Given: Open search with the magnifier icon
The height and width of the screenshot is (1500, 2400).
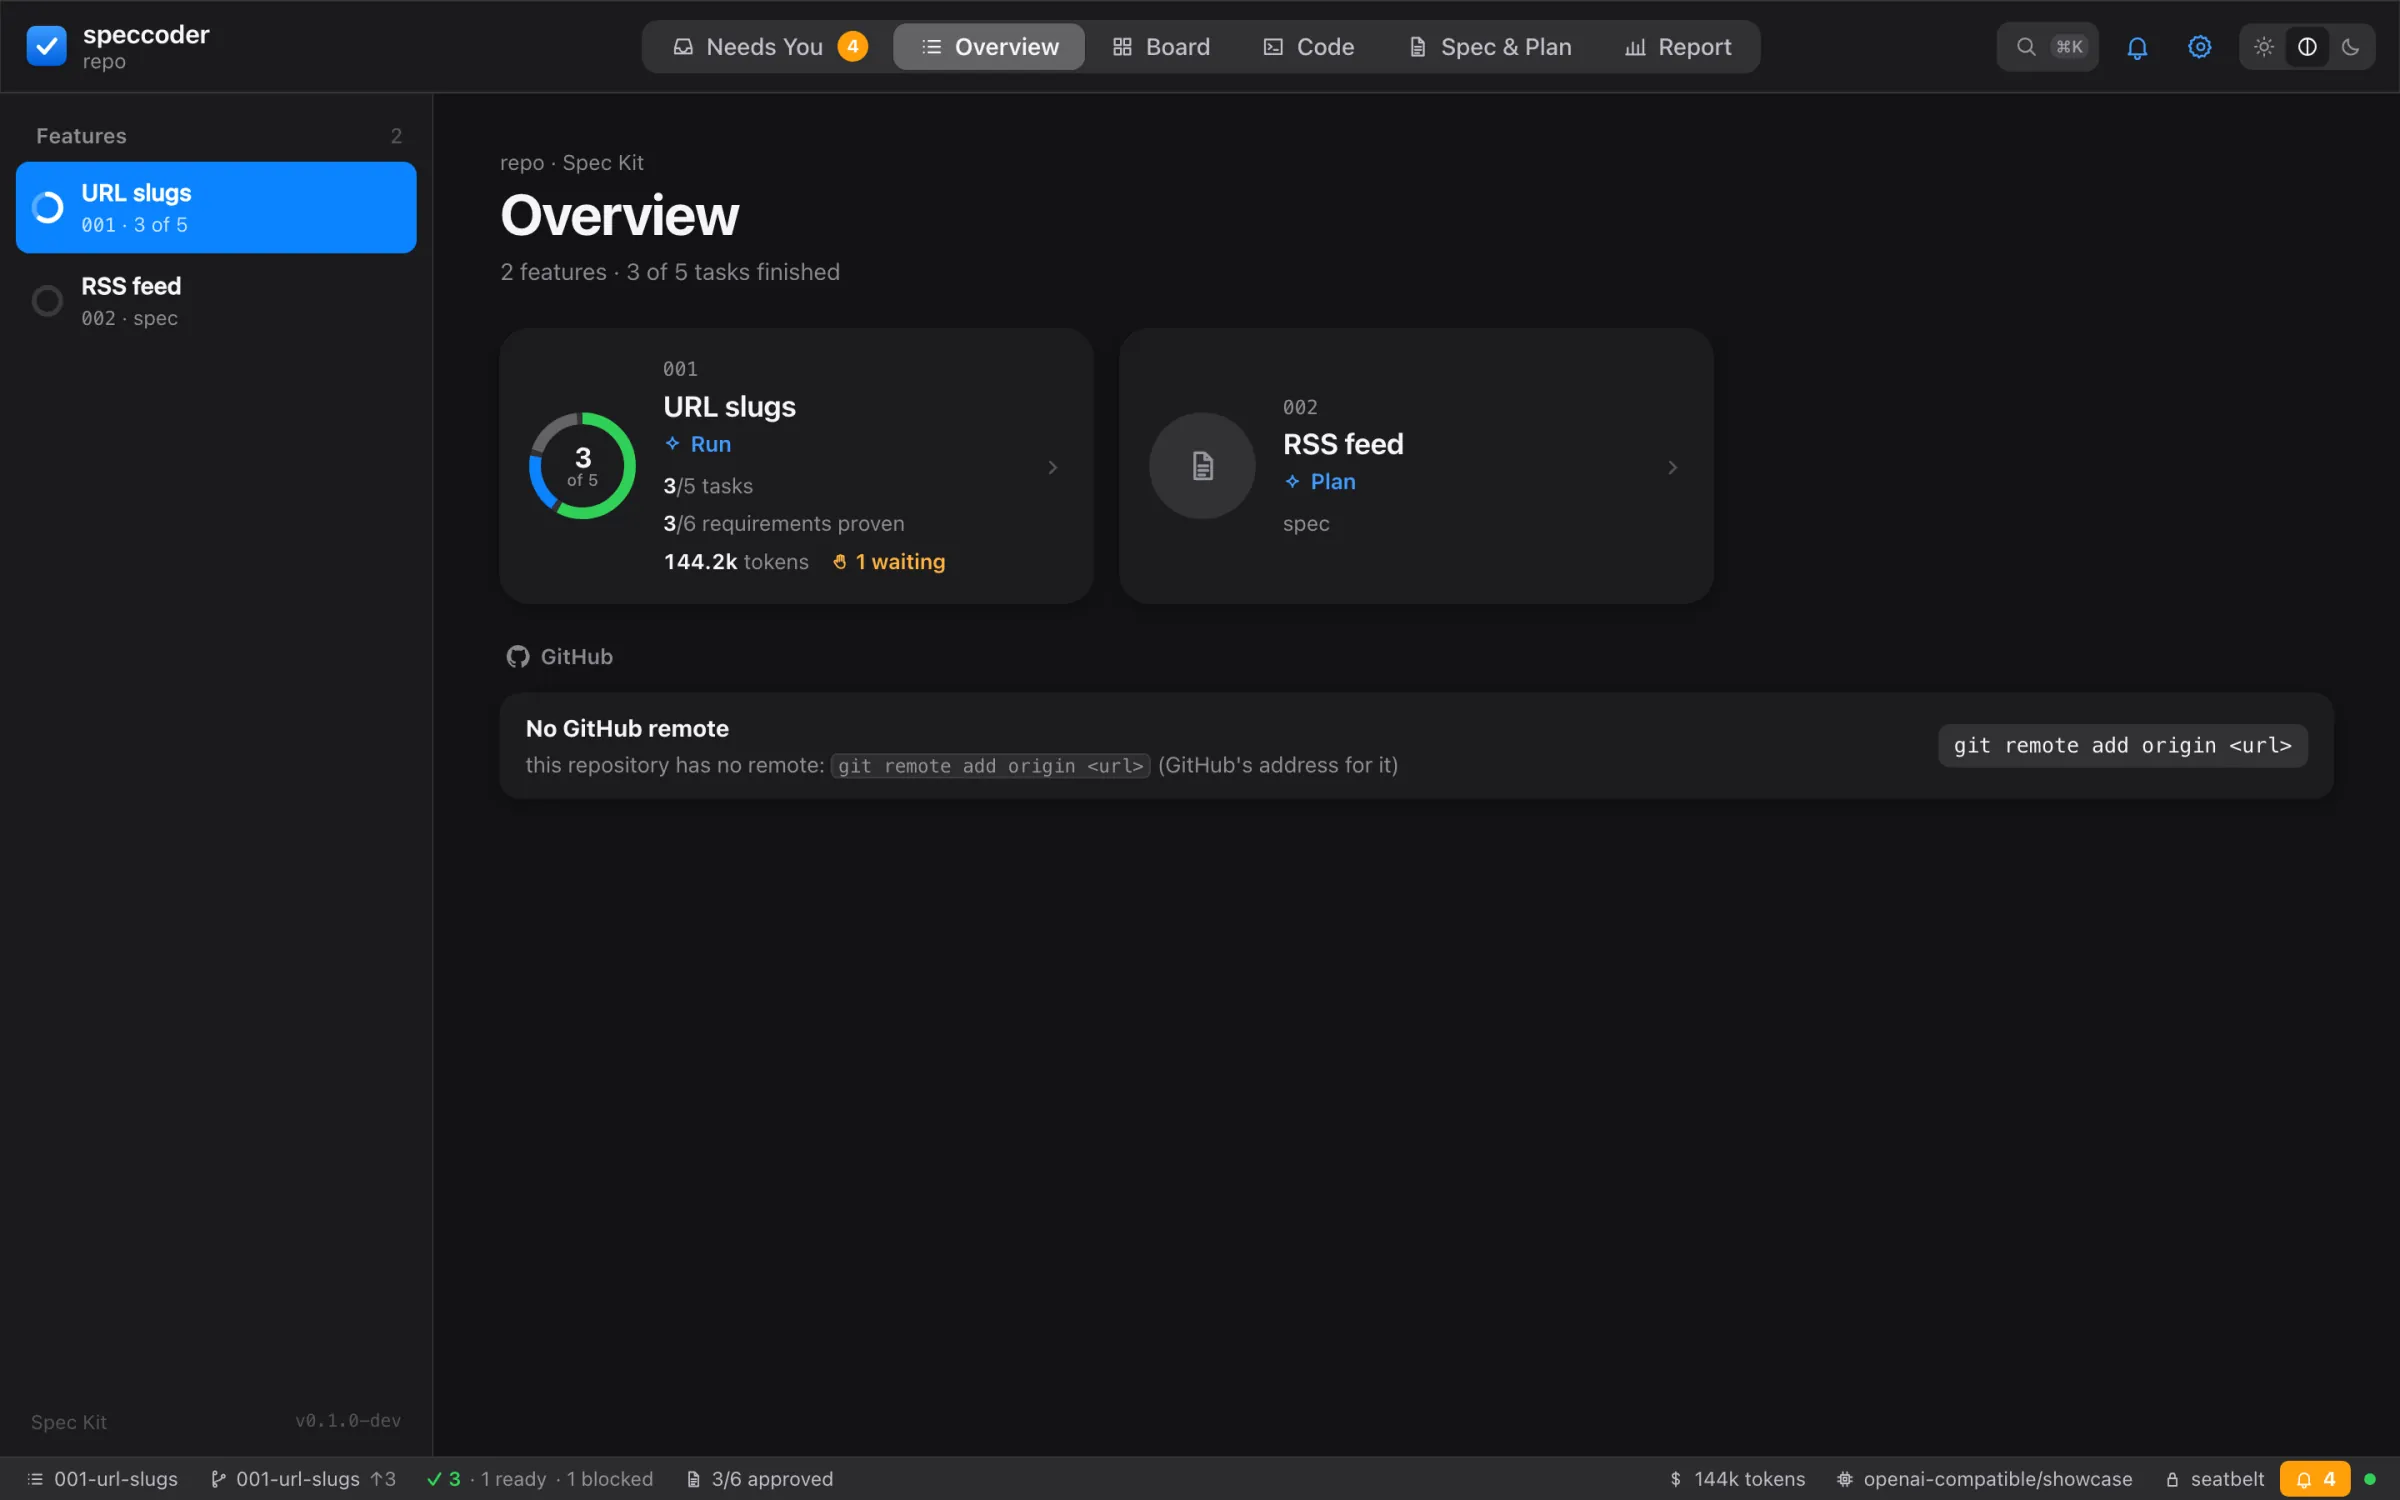Looking at the screenshot, I should (x=2026, y=47).
